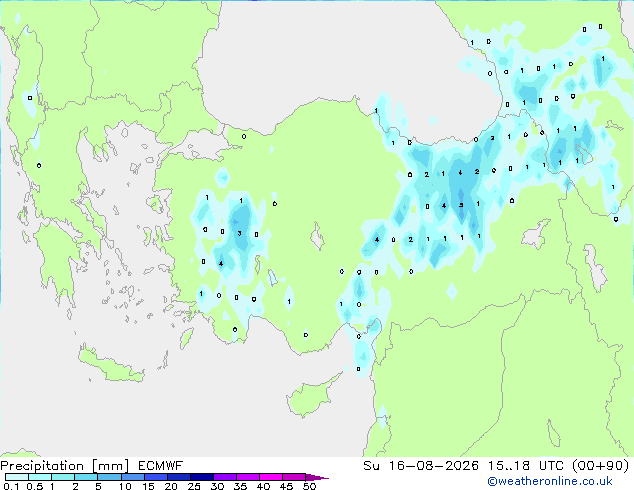634x490 pixels.
Task: Click the legend scale label '10'
Action: click(x=125, y=486)
